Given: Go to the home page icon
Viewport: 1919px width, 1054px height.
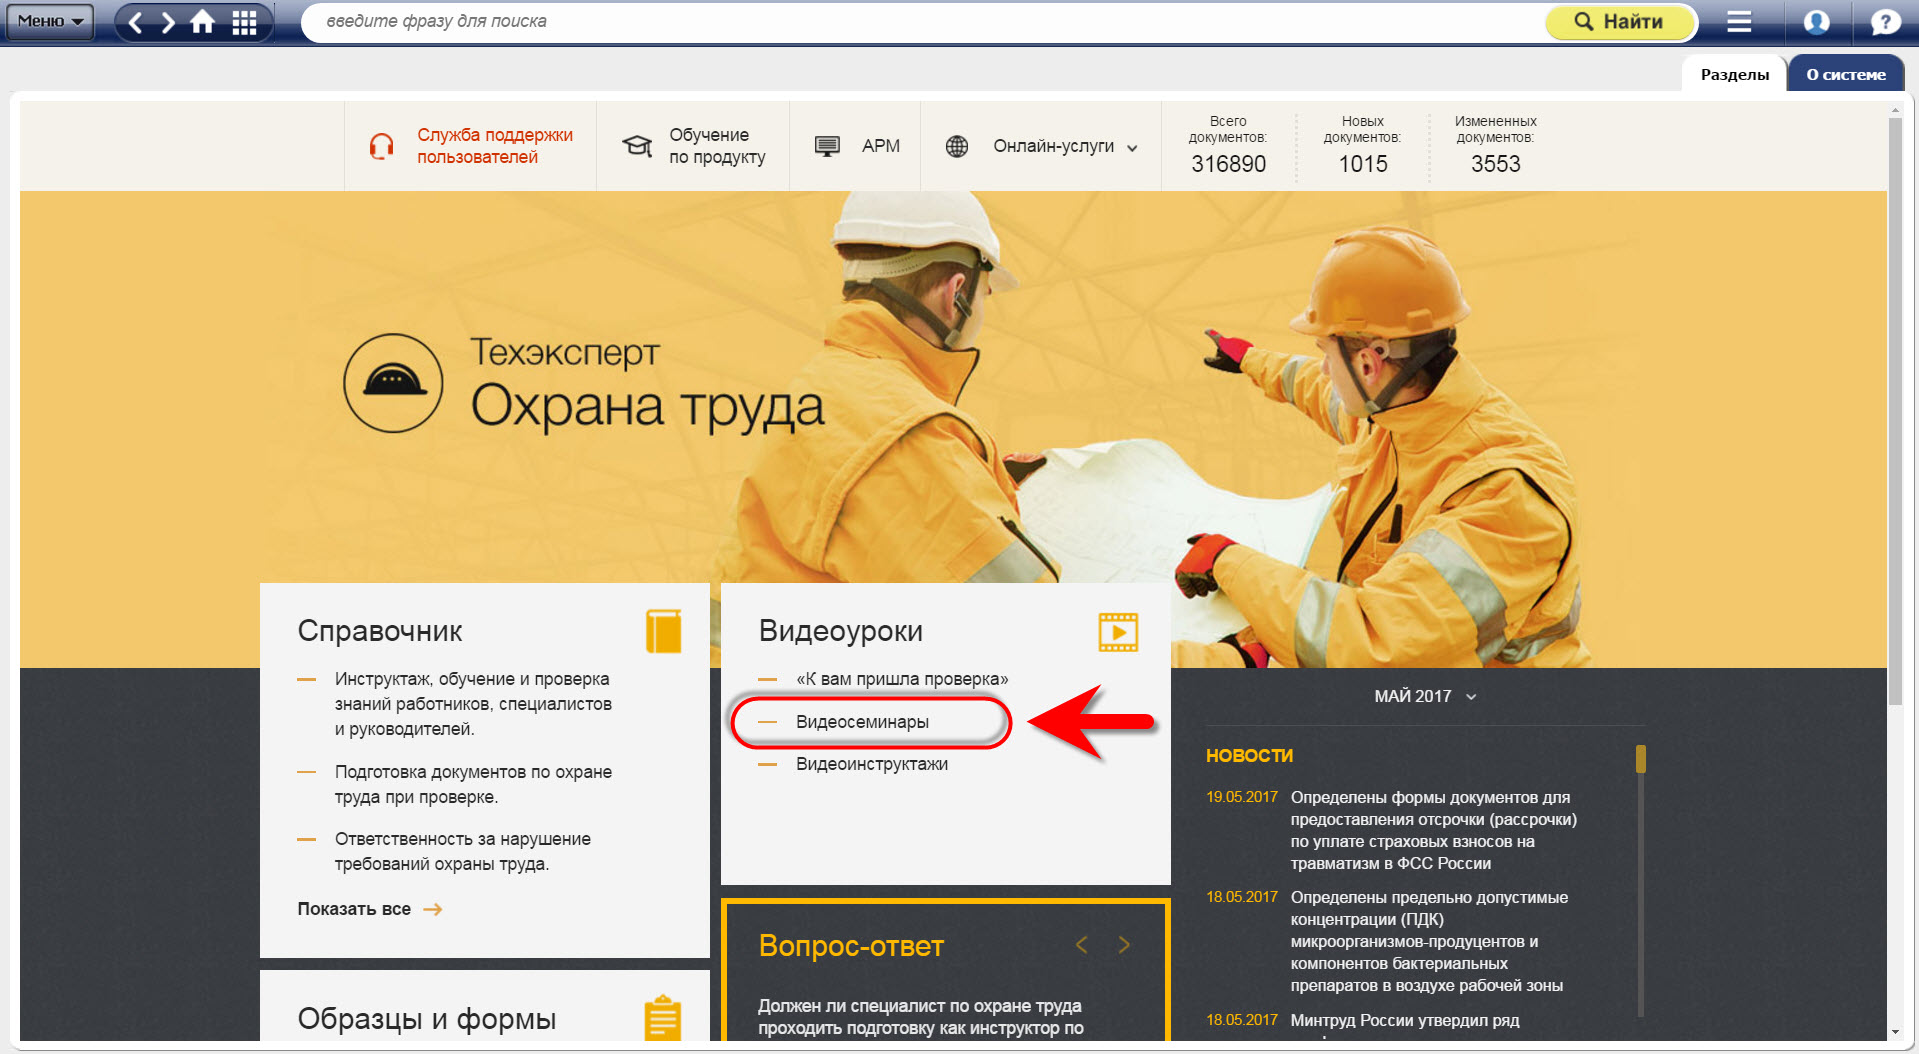Looking at the screenshot, I should pos(203,22).
